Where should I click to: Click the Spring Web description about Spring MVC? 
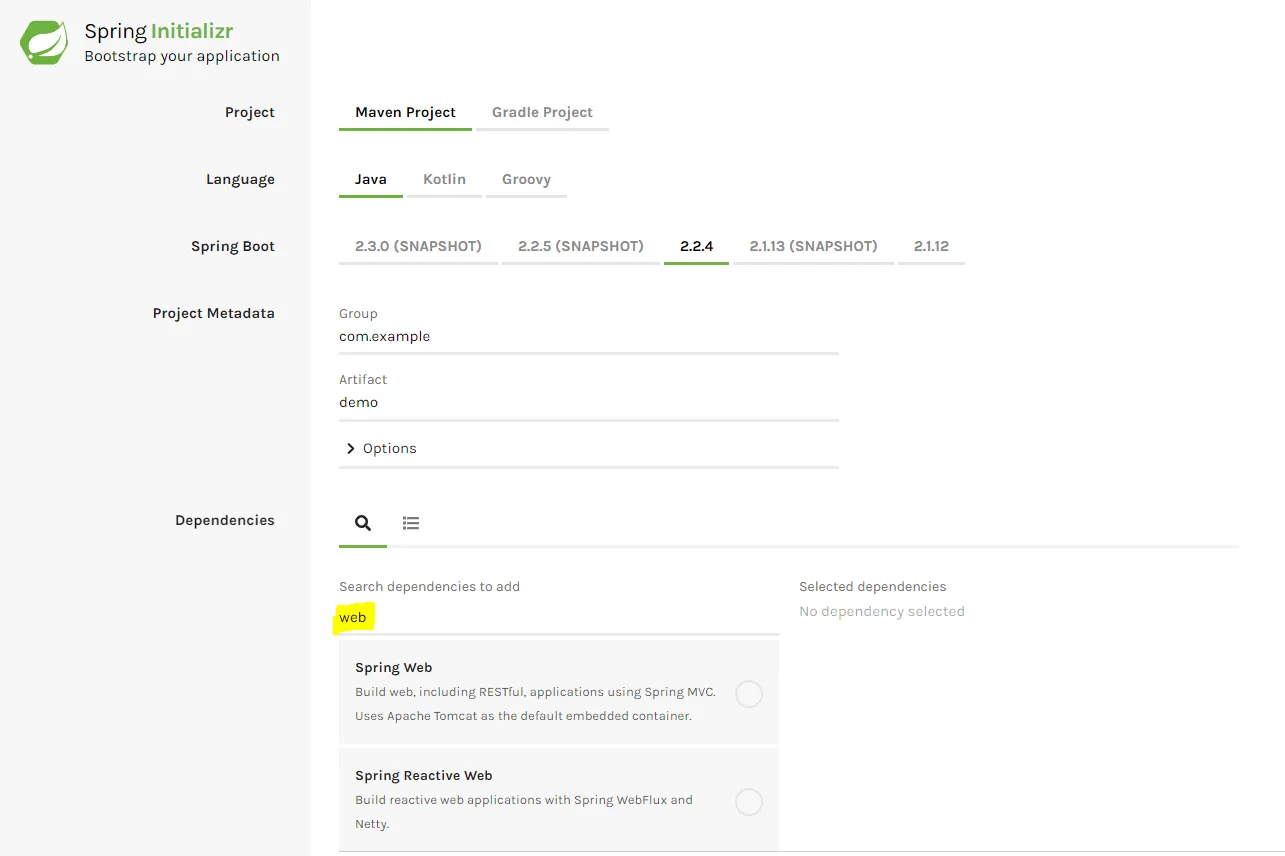[x=535, y=704]
